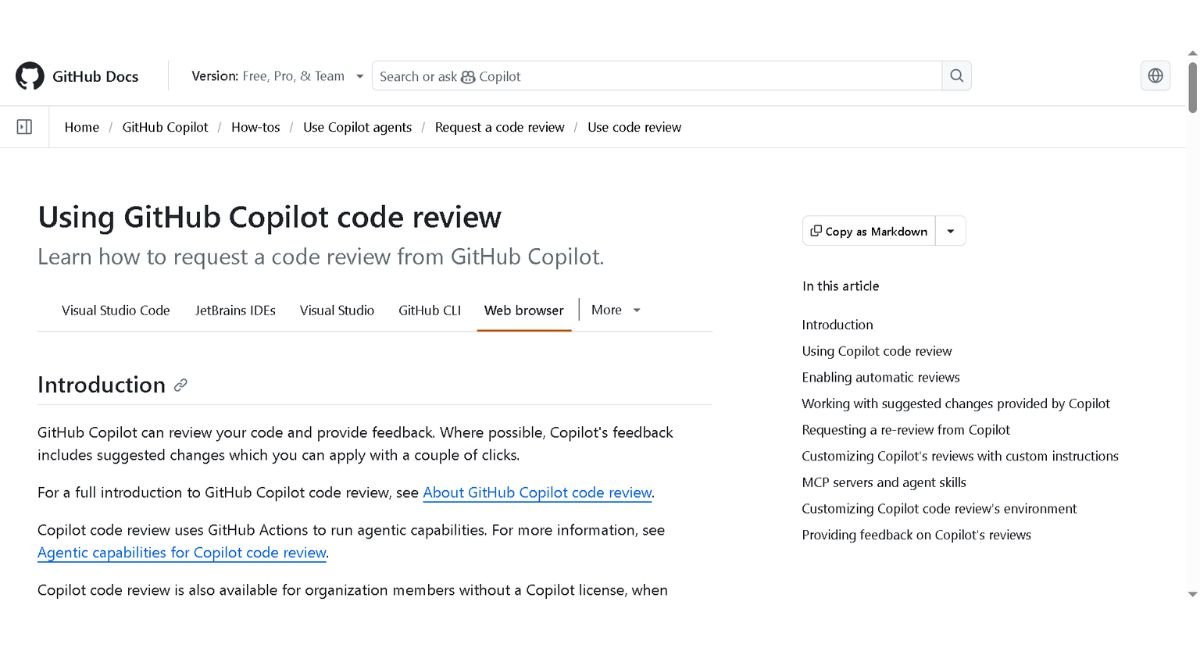The height and width of the screenshot is (650, 1200).
Task: Open the globe language selector
Action: point(1156,76)
